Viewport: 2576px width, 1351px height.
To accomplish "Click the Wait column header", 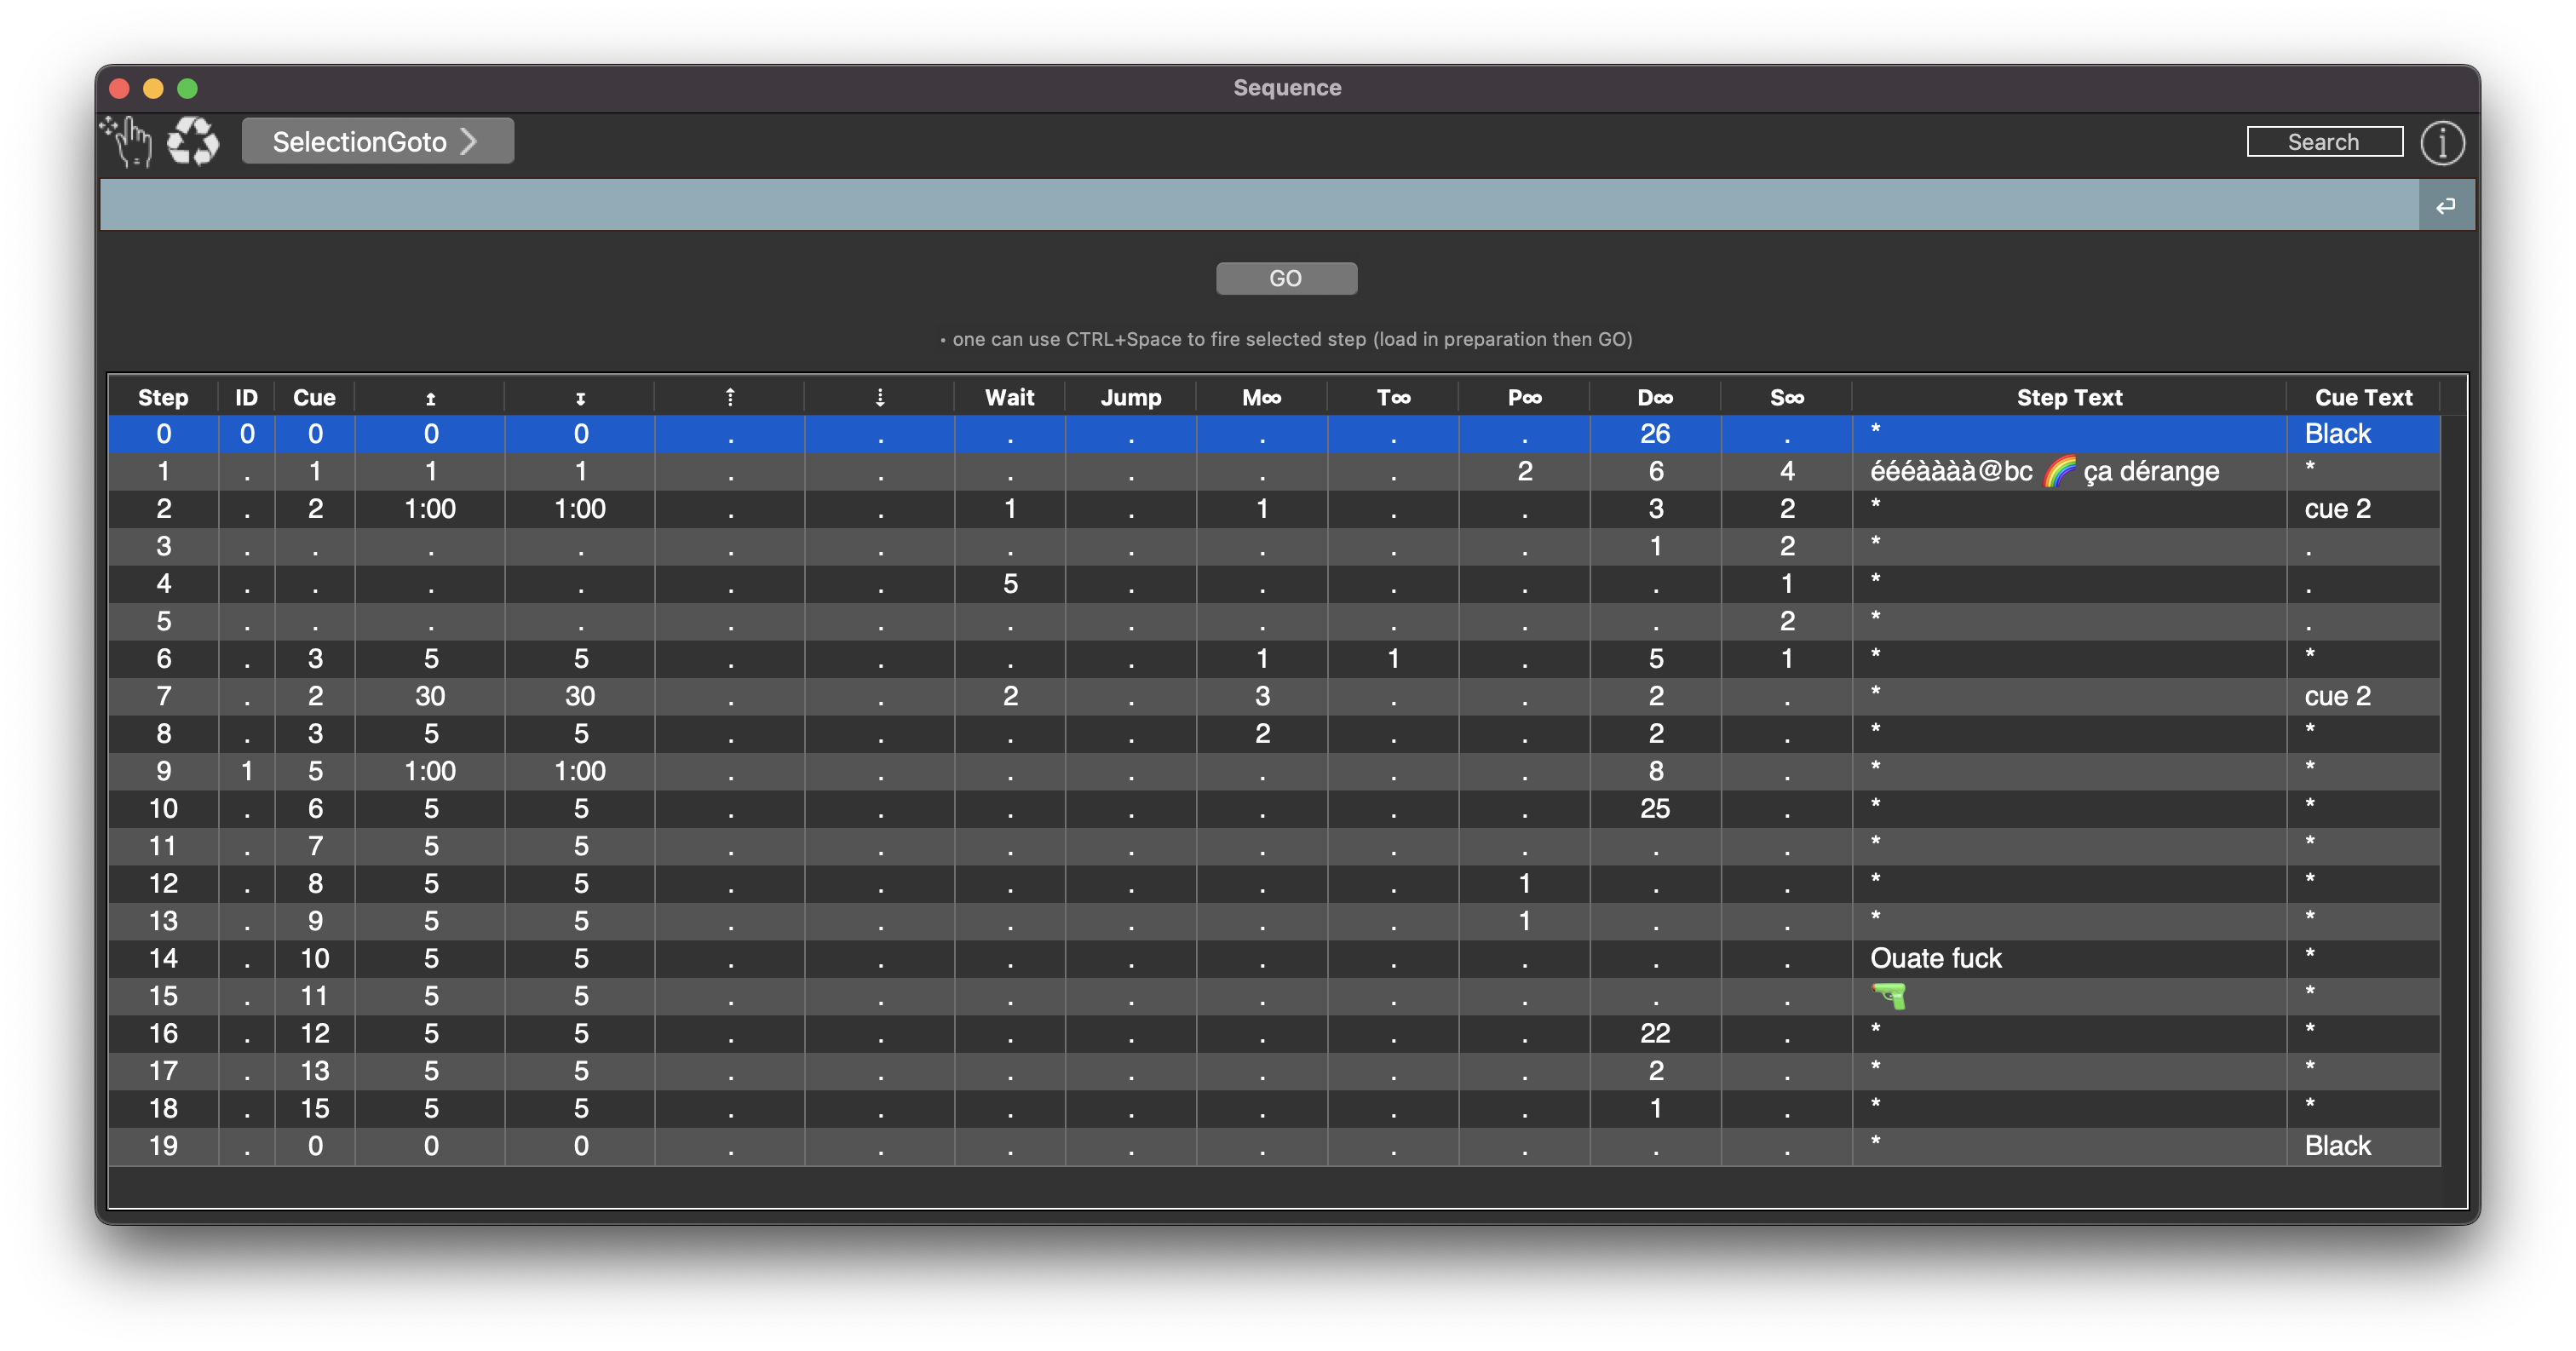I will [1009, 398].
